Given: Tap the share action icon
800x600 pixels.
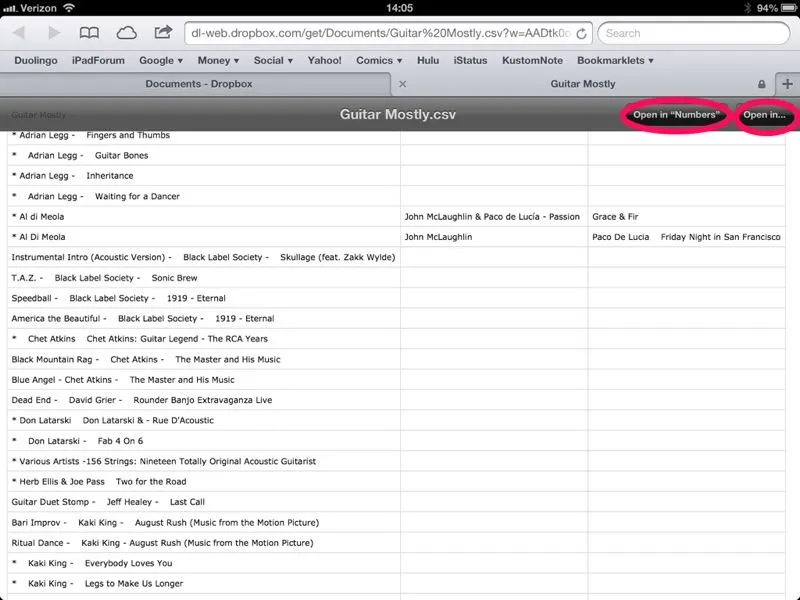Looking at the screenshot, I should click(163, 33).
